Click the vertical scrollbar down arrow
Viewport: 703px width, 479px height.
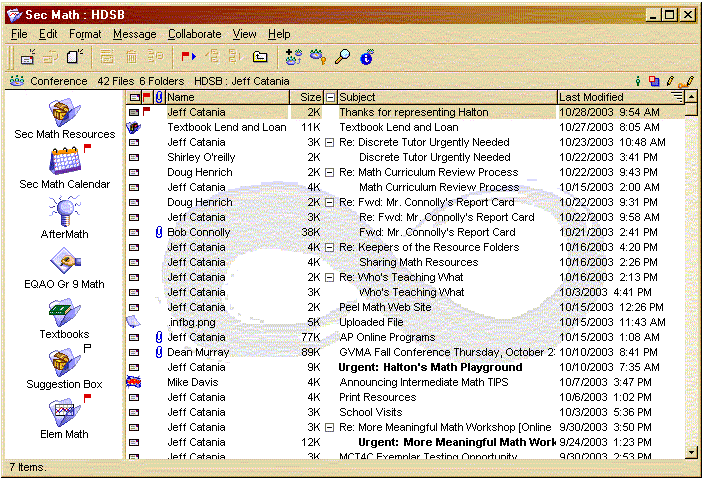[x=692, y=452]
